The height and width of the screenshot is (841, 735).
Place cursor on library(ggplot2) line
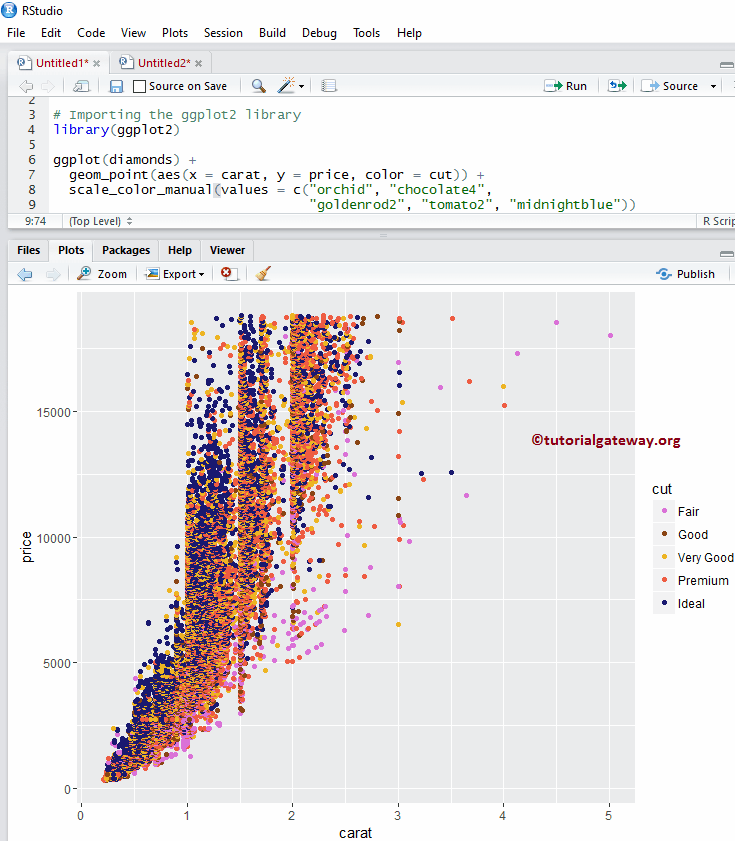[116, 130]
